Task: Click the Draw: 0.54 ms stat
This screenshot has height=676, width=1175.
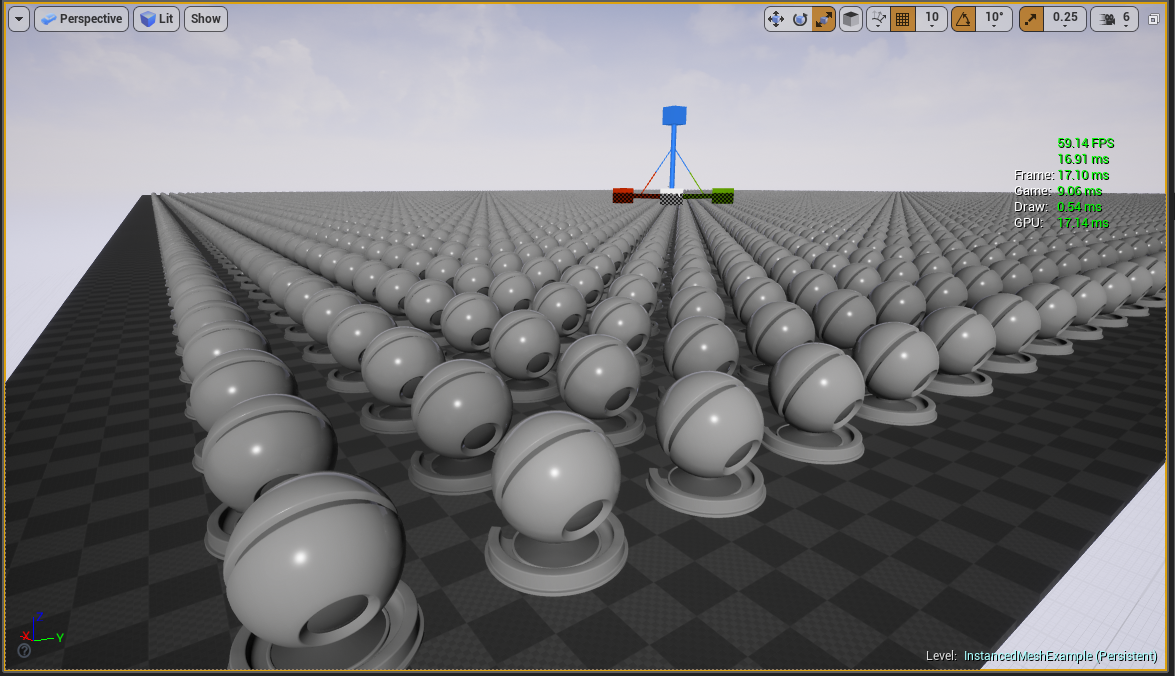Action: coord(1058,207)
